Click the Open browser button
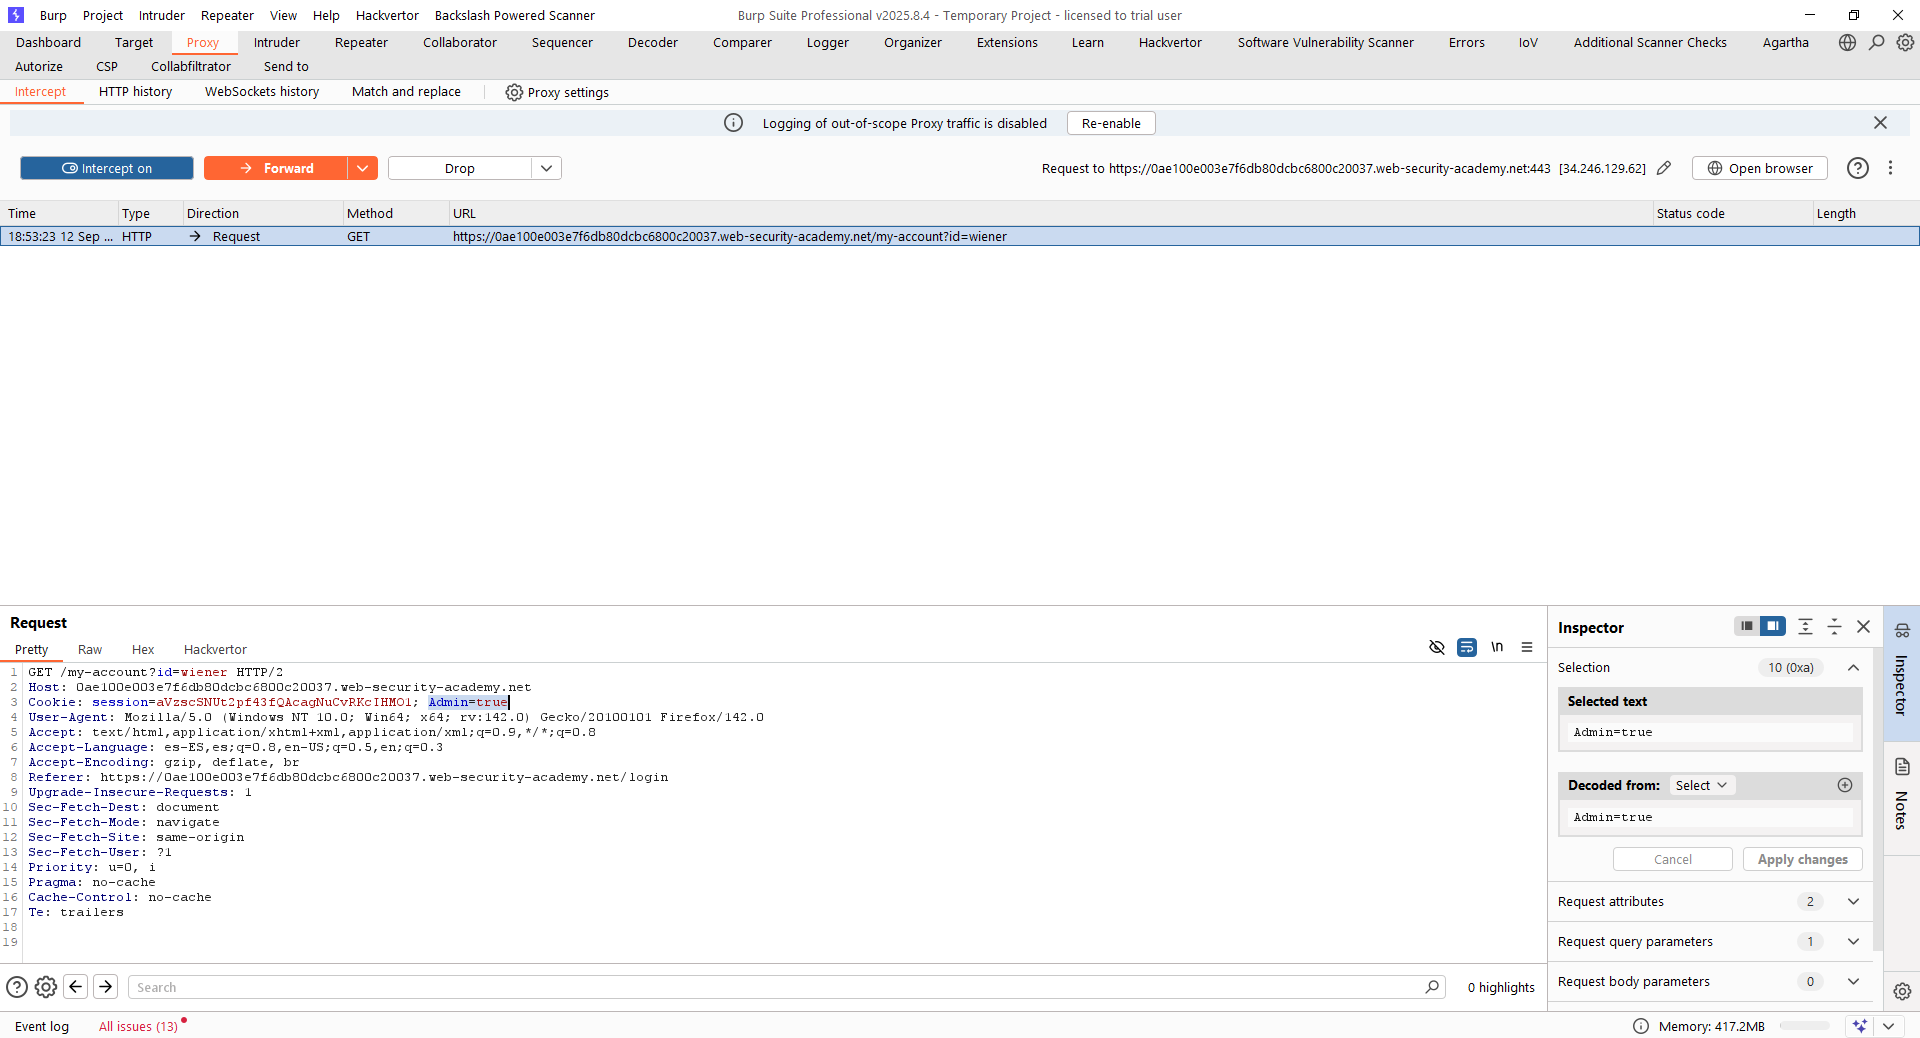This screenshot has width=1920, height=1038. coord(1759,168)
